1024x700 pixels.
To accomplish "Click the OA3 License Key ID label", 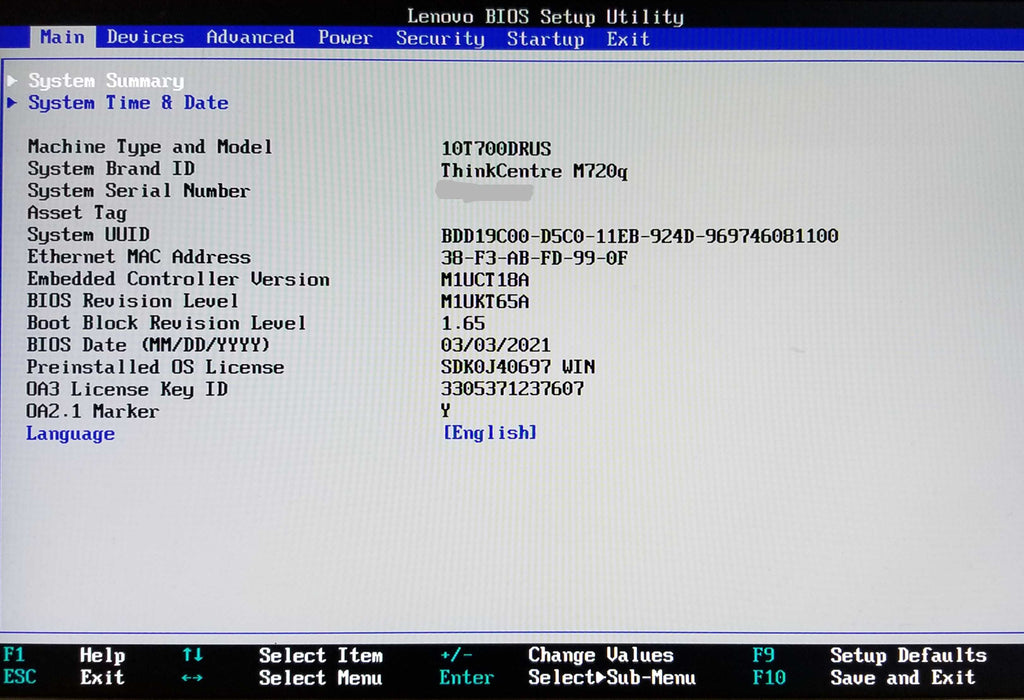I will 127,389.
